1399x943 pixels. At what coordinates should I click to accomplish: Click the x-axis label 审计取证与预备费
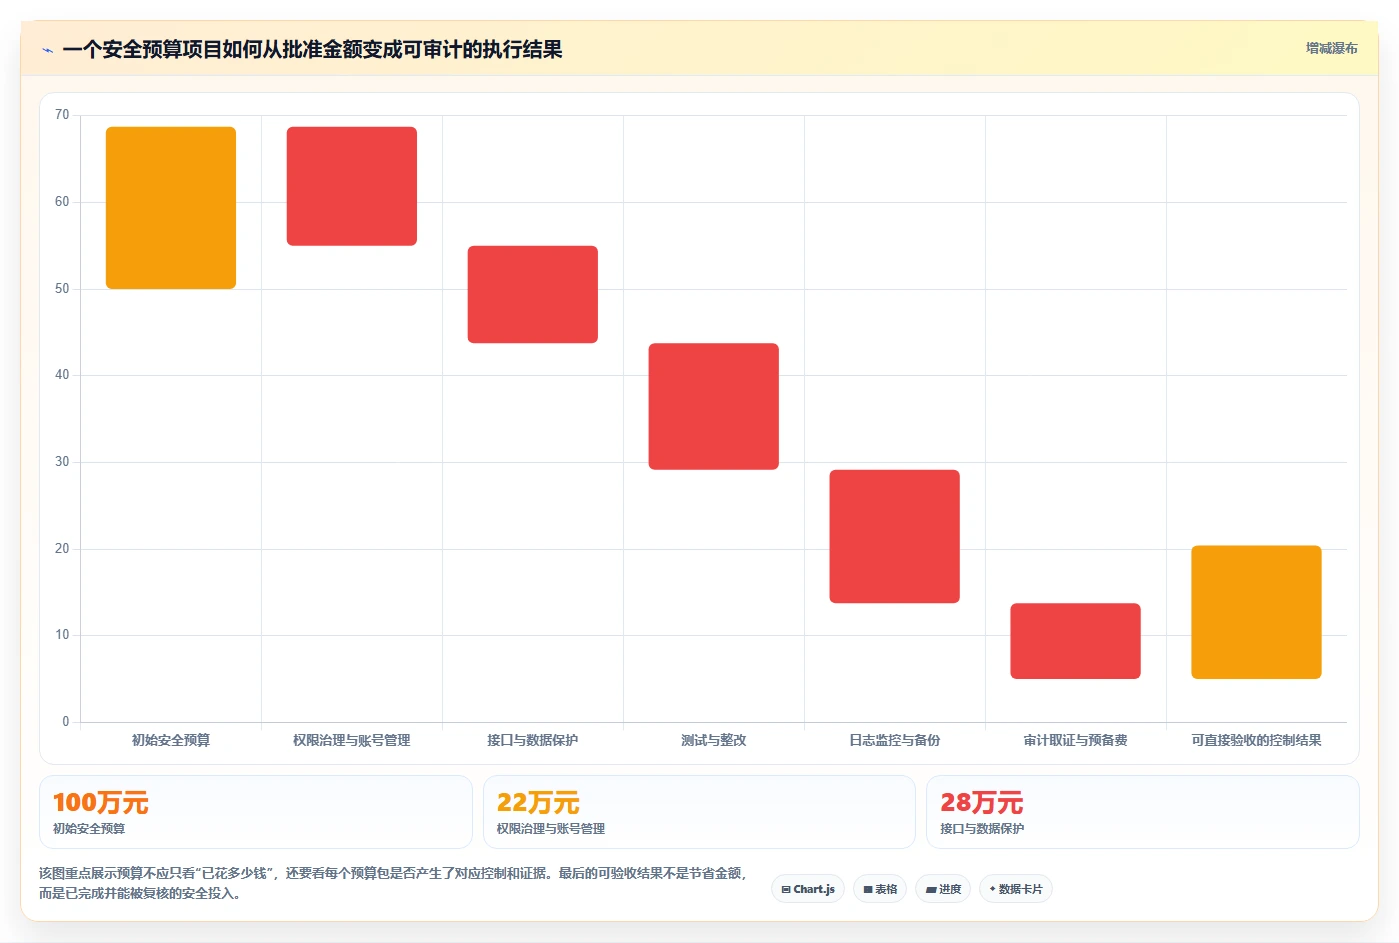pyautogui.click(x=1076, y=740)
